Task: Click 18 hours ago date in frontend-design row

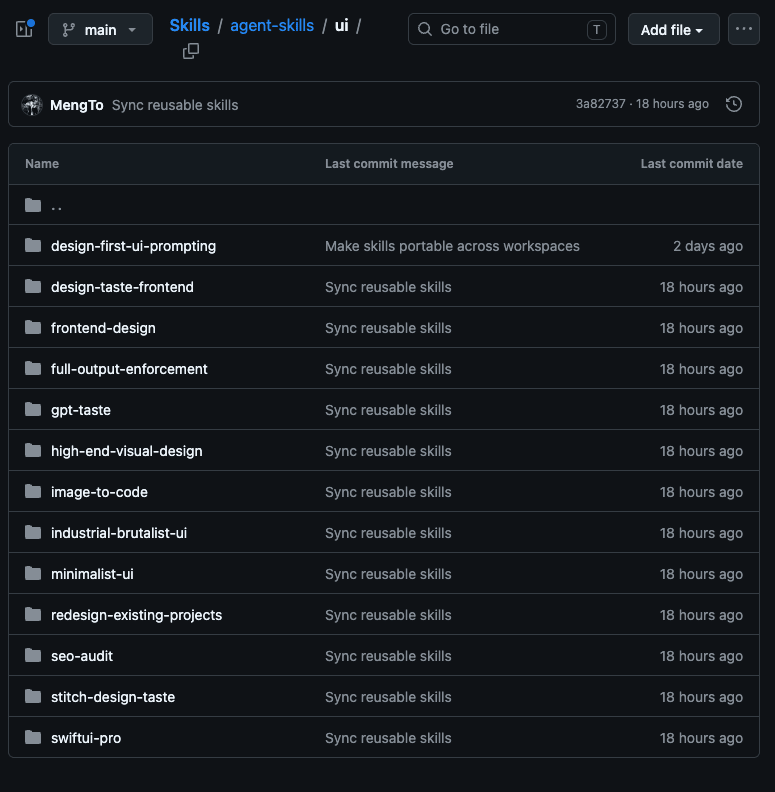Action: 701,328
